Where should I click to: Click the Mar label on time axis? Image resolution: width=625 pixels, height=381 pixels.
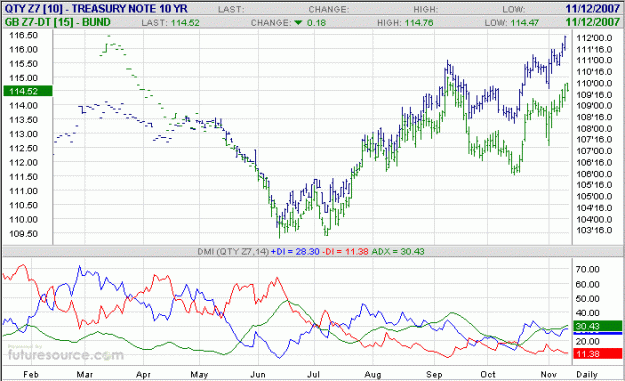85,374
